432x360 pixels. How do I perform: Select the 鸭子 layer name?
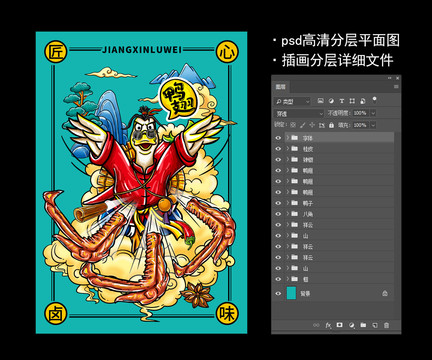pyautogui.click(x=308, y=203)
